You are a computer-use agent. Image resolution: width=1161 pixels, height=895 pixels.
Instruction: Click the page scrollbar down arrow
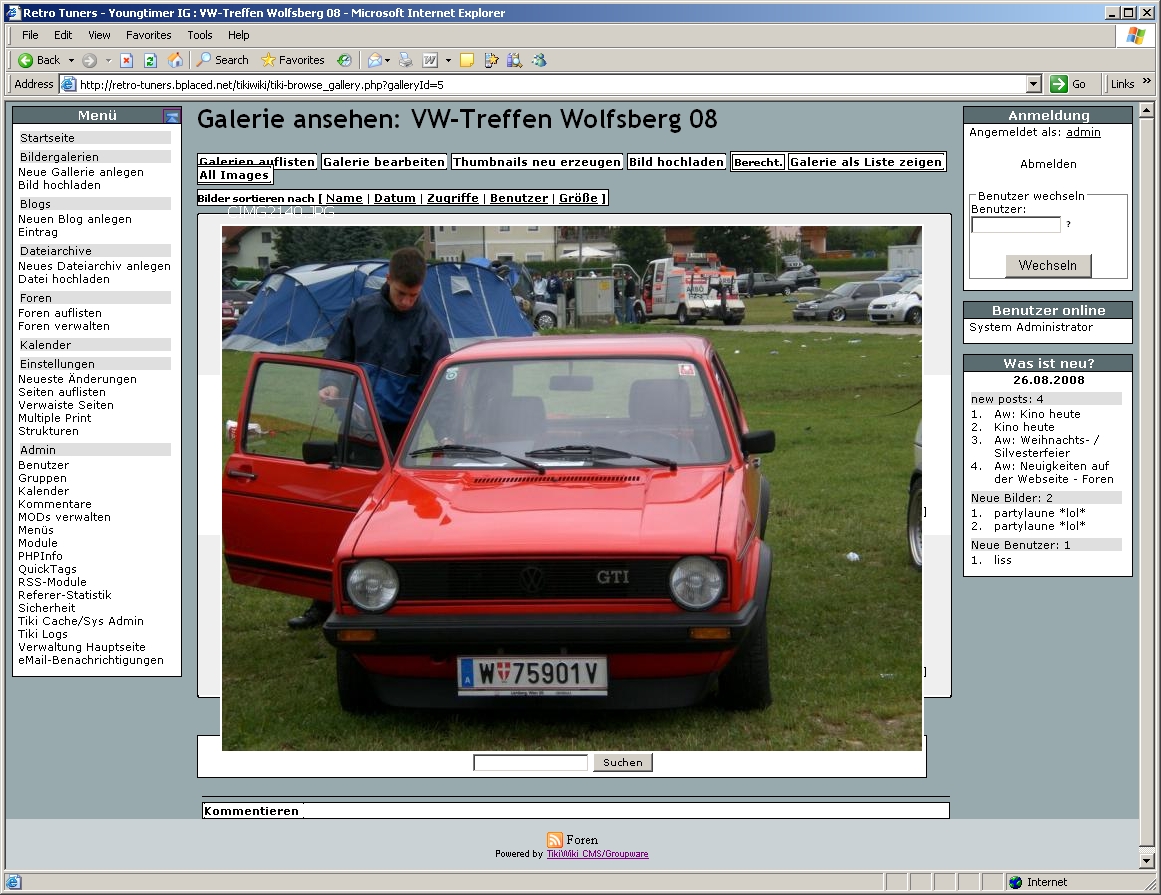click(1146, 861)
